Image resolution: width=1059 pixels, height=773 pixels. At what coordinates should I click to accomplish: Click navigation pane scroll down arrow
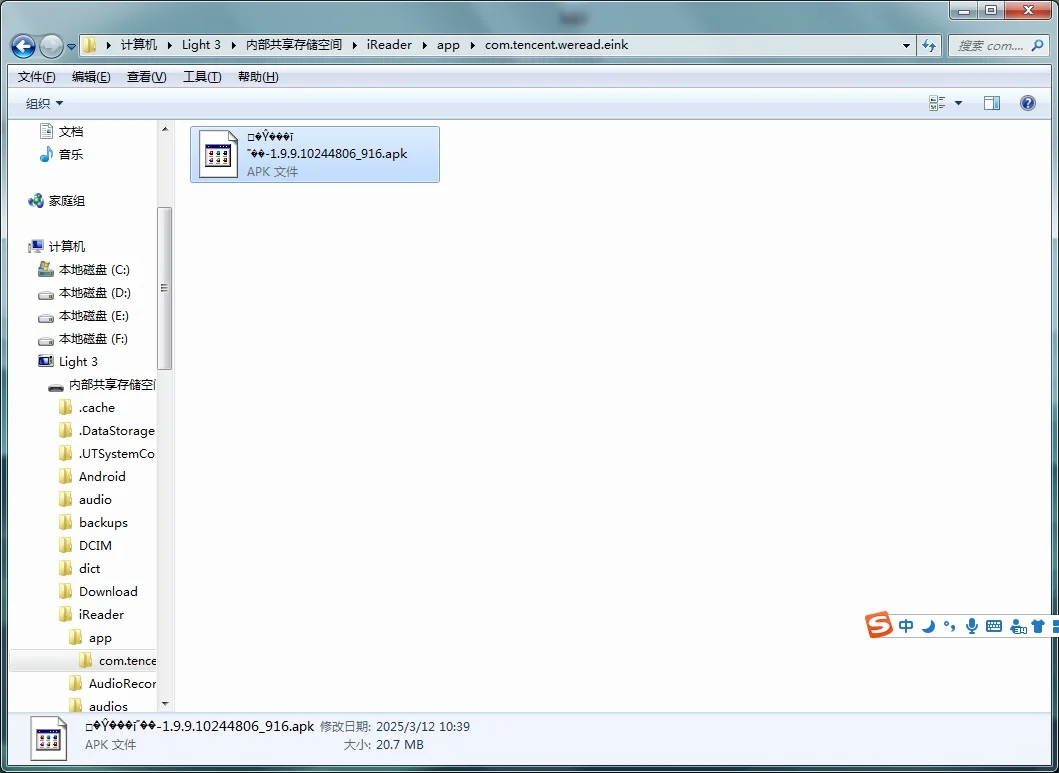coord(165,705)
